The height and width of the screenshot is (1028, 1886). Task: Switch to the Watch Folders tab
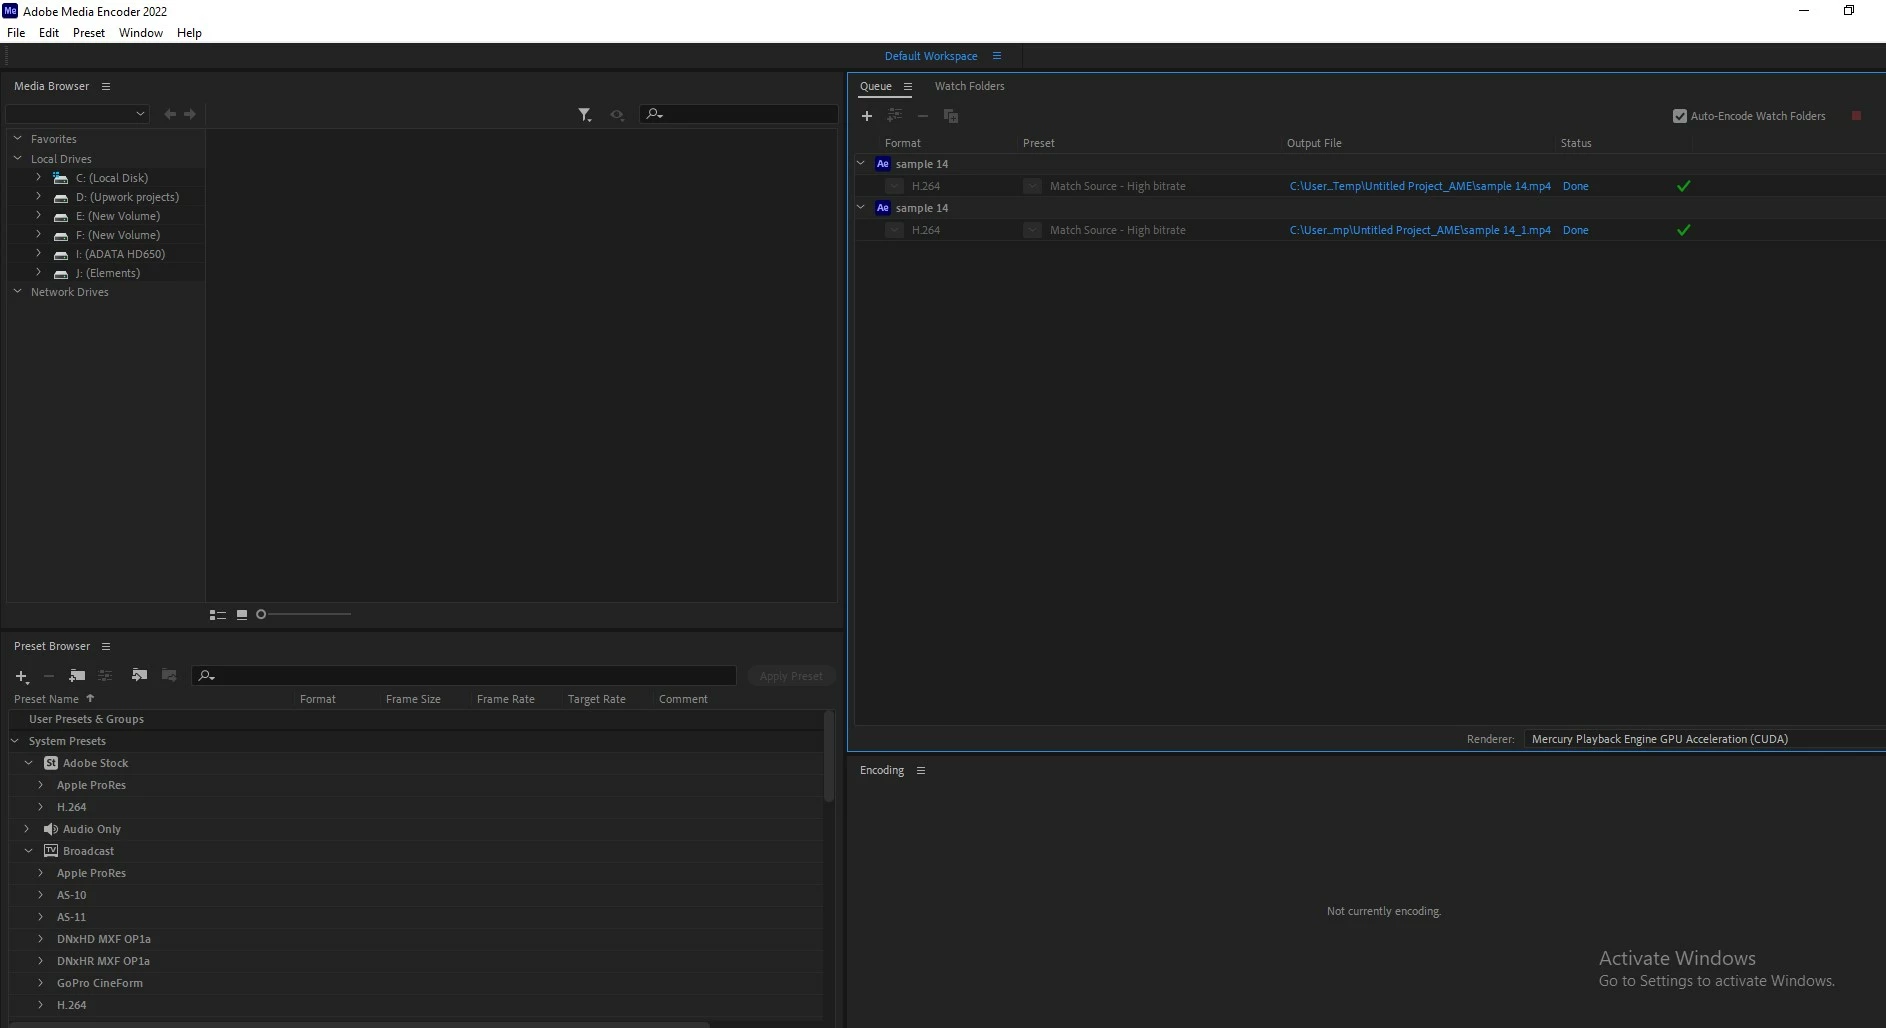pyautogui.click(x=970, y=86)
